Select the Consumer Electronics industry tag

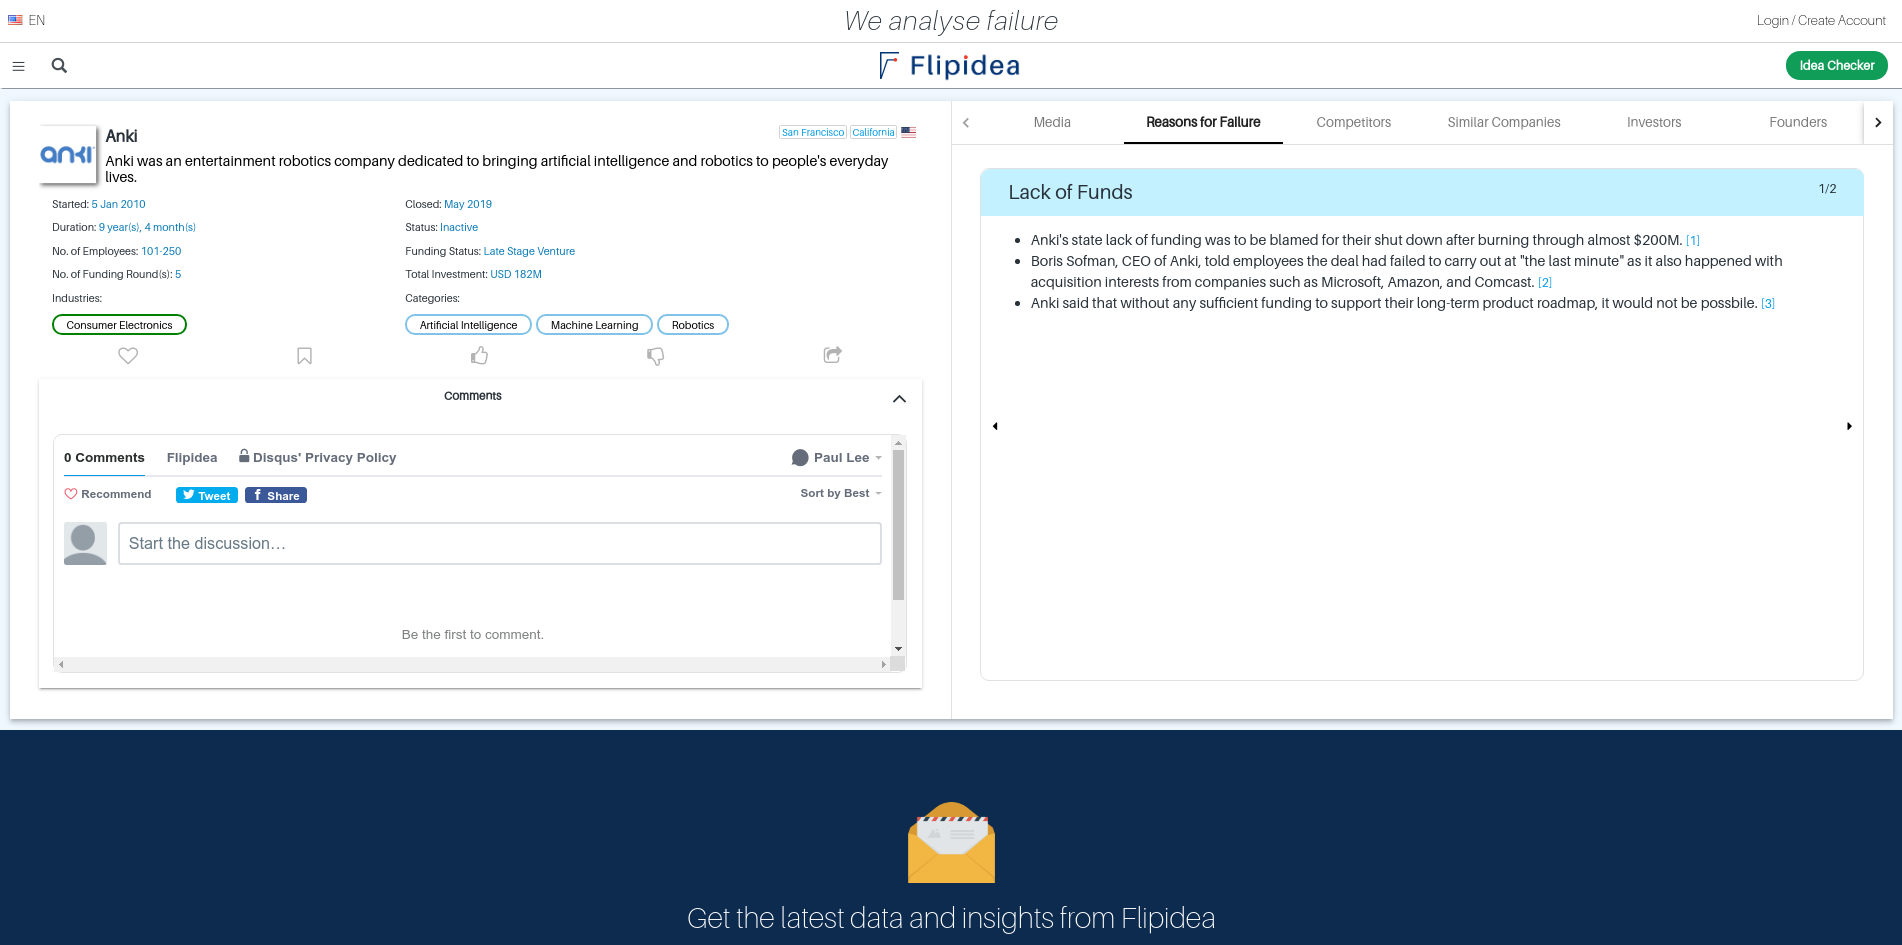click(x=119, y=325)
